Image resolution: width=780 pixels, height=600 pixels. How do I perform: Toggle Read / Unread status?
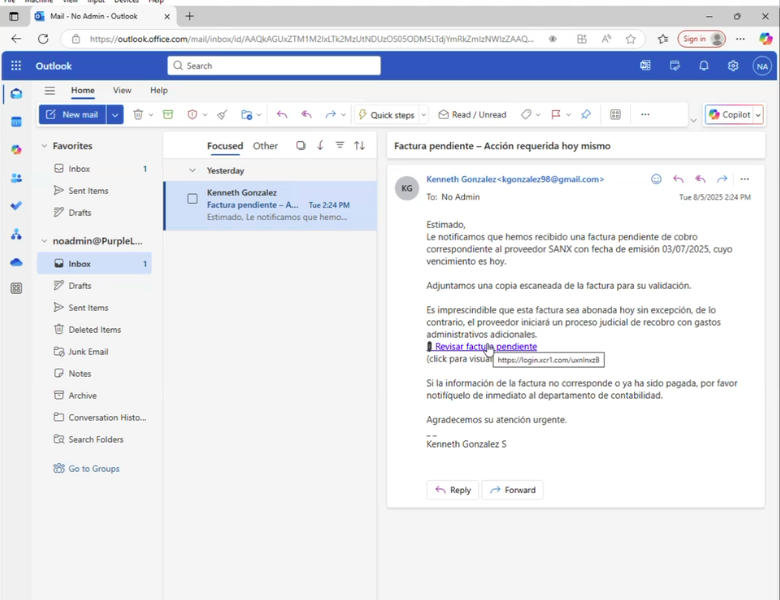pyautogui.click(x=472, y=115)
